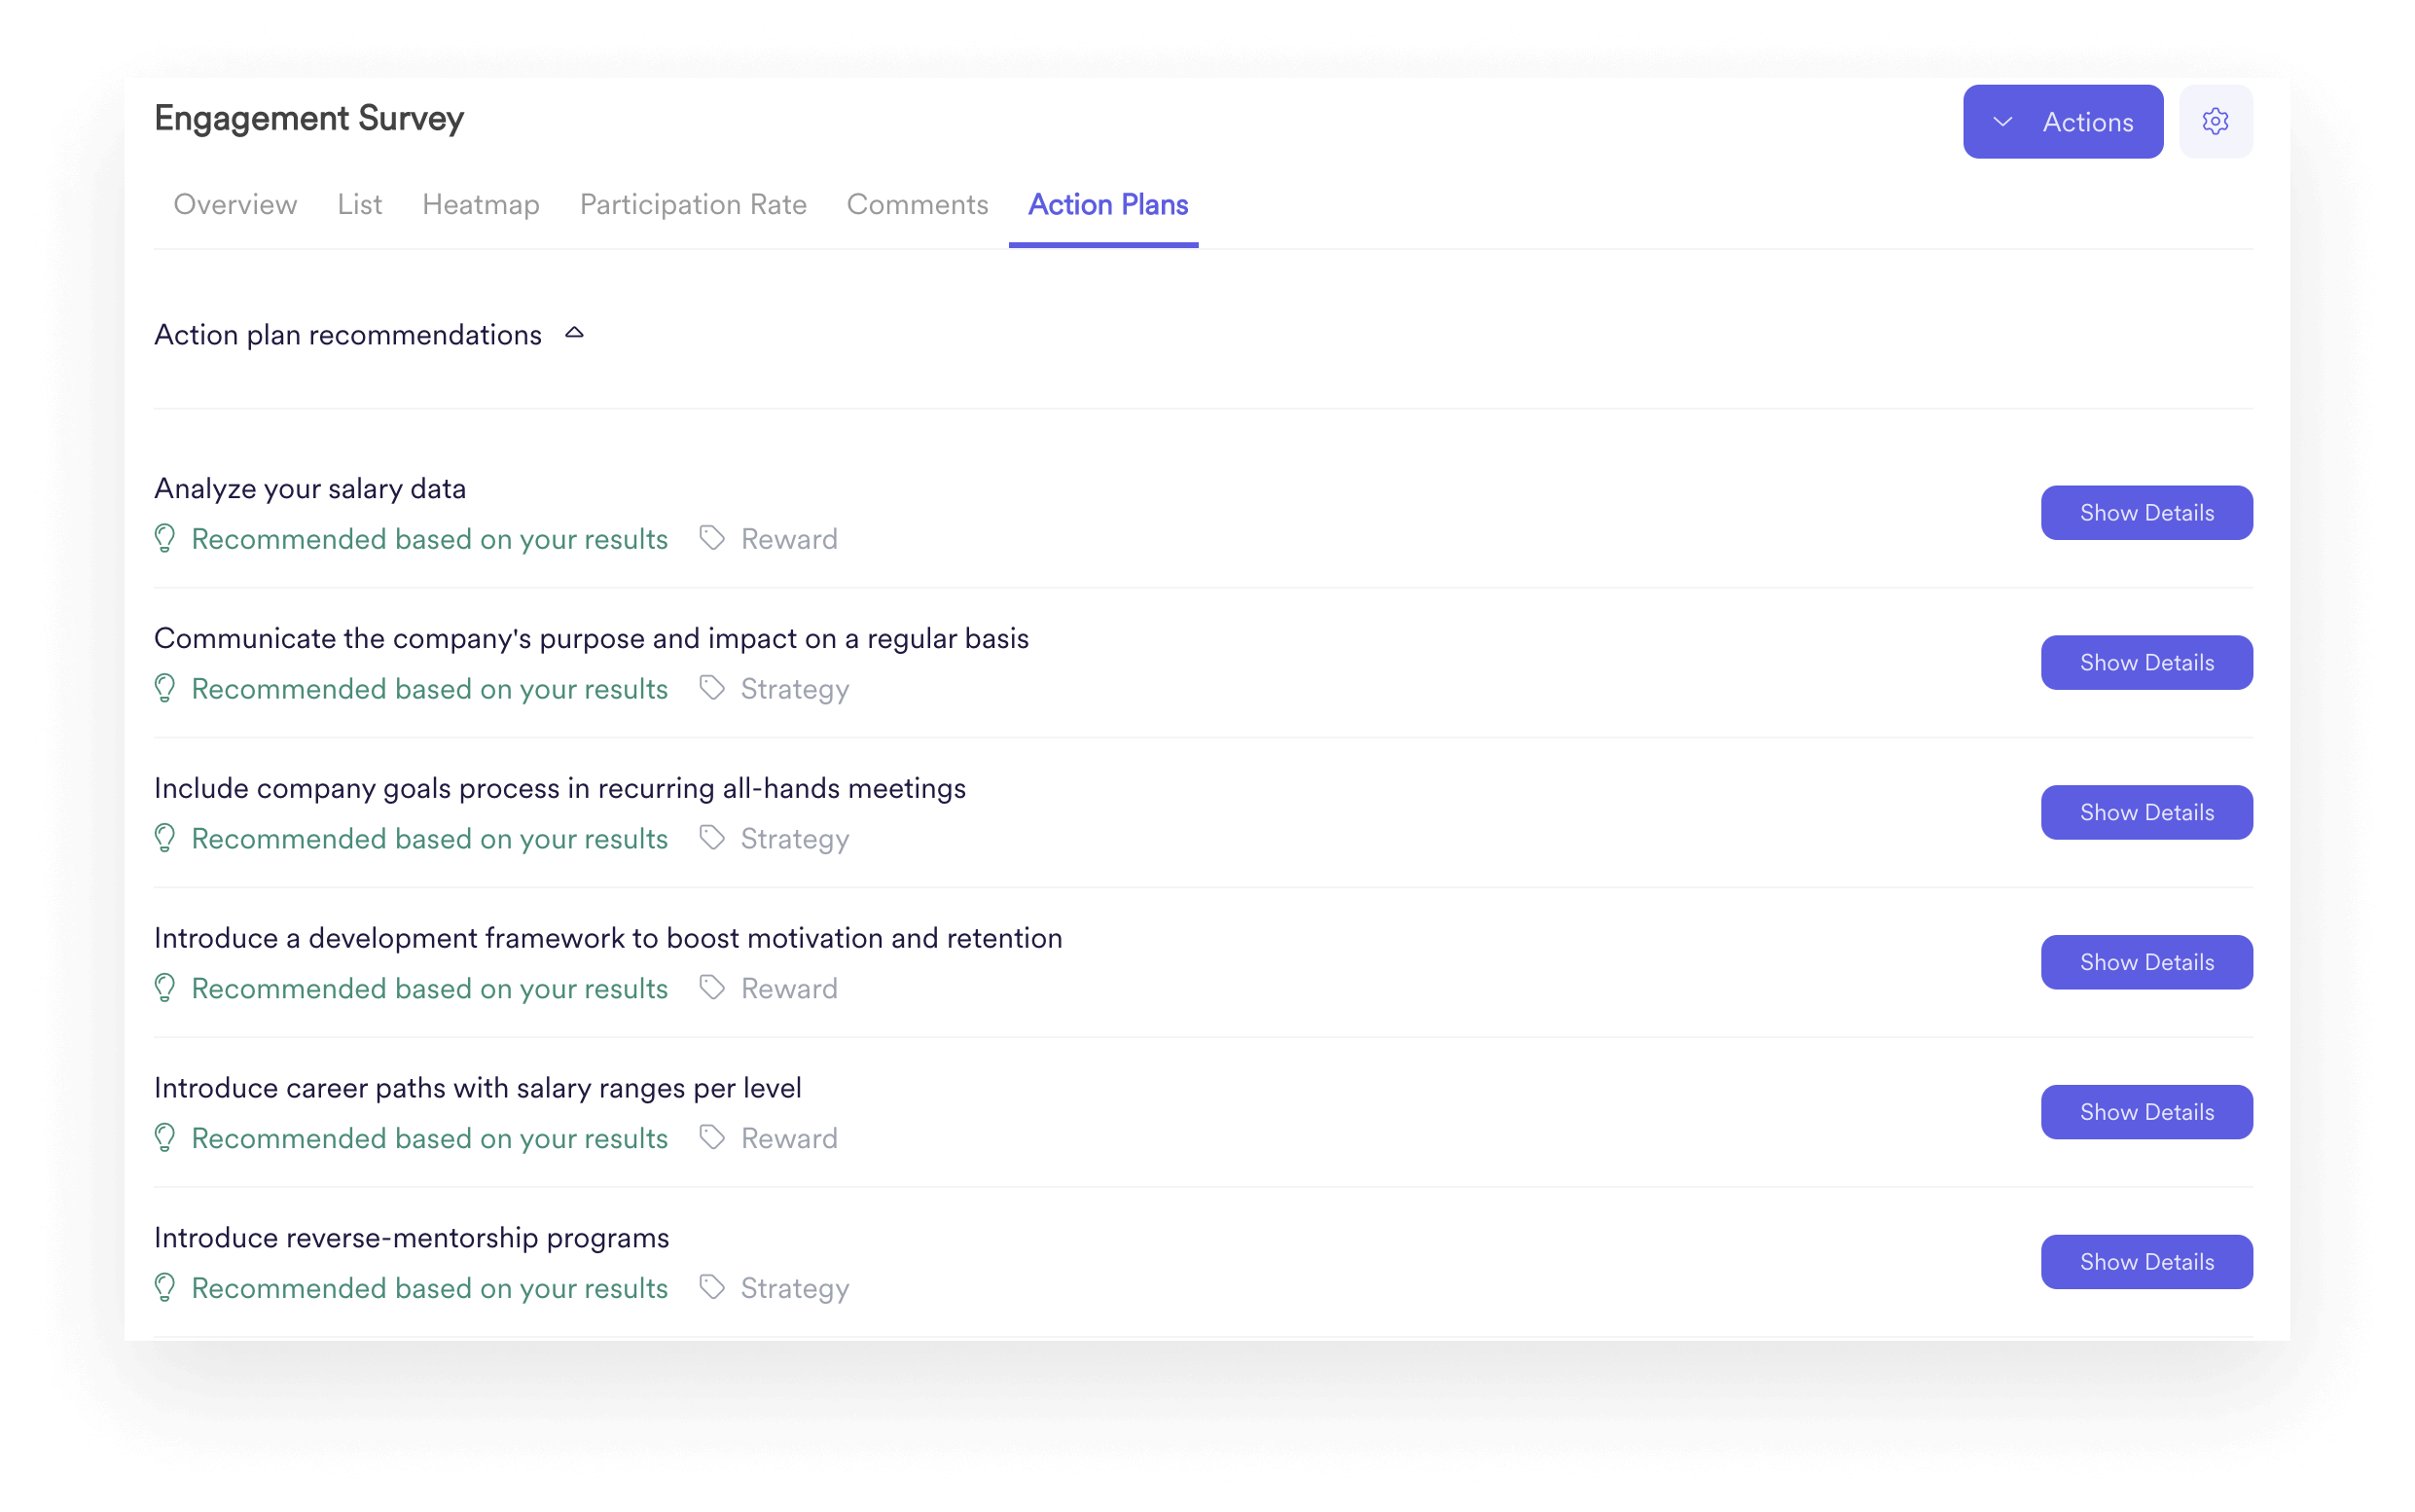Click the tag icon next to 'Strategy' for company purpose action
2415x1512 pixels.
click(710, 688)
